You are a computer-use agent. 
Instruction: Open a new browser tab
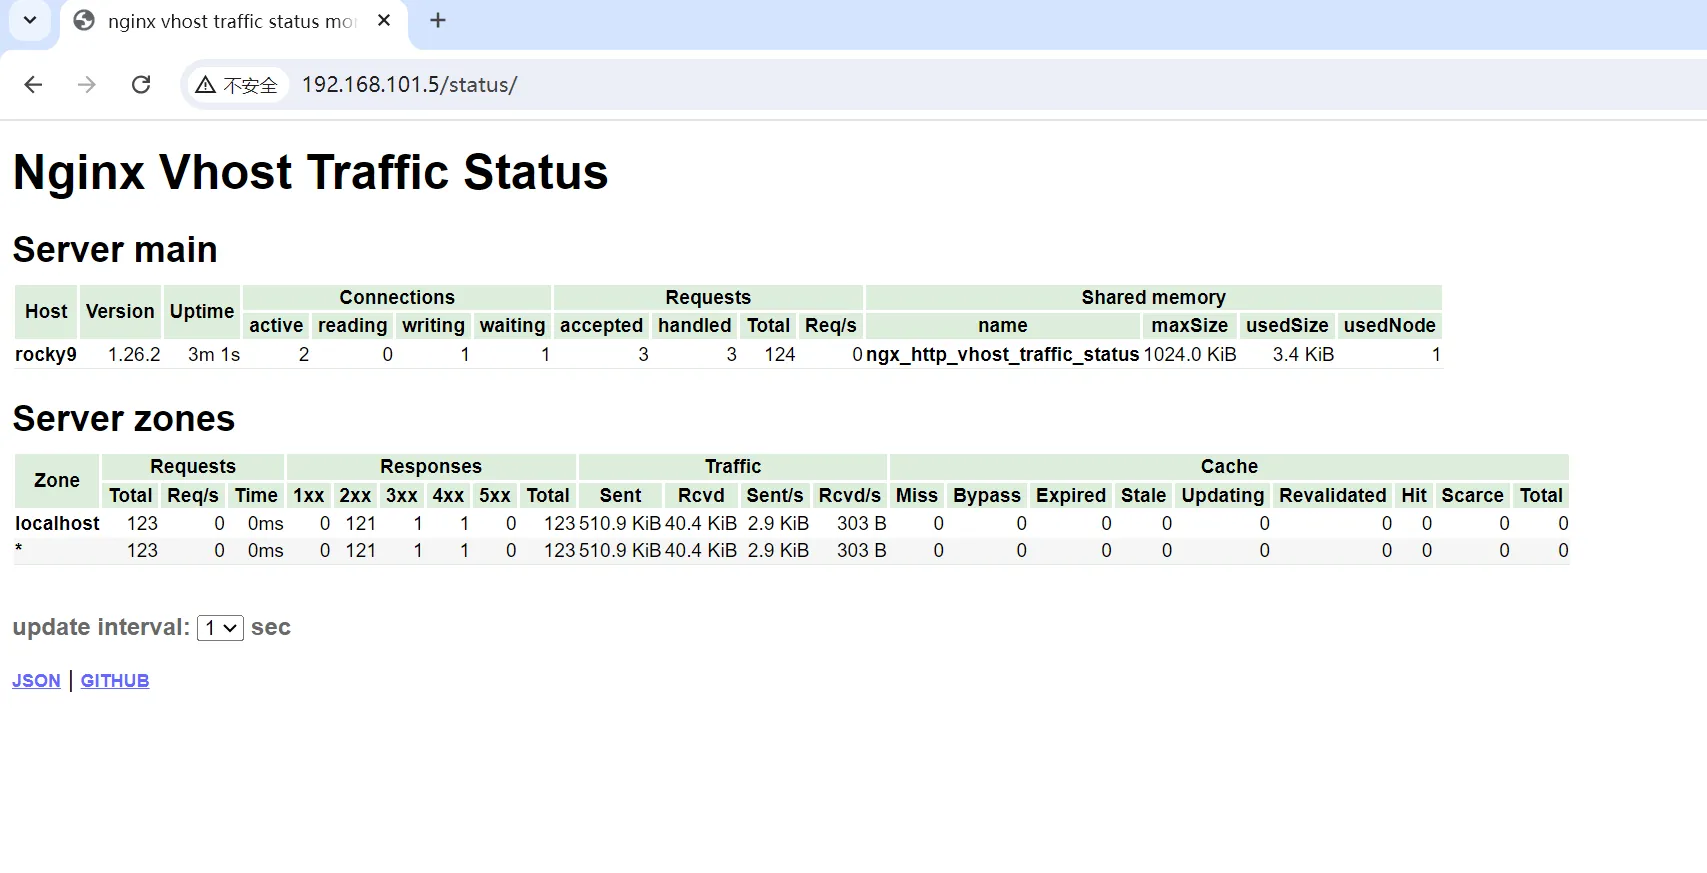pos(438,21)
